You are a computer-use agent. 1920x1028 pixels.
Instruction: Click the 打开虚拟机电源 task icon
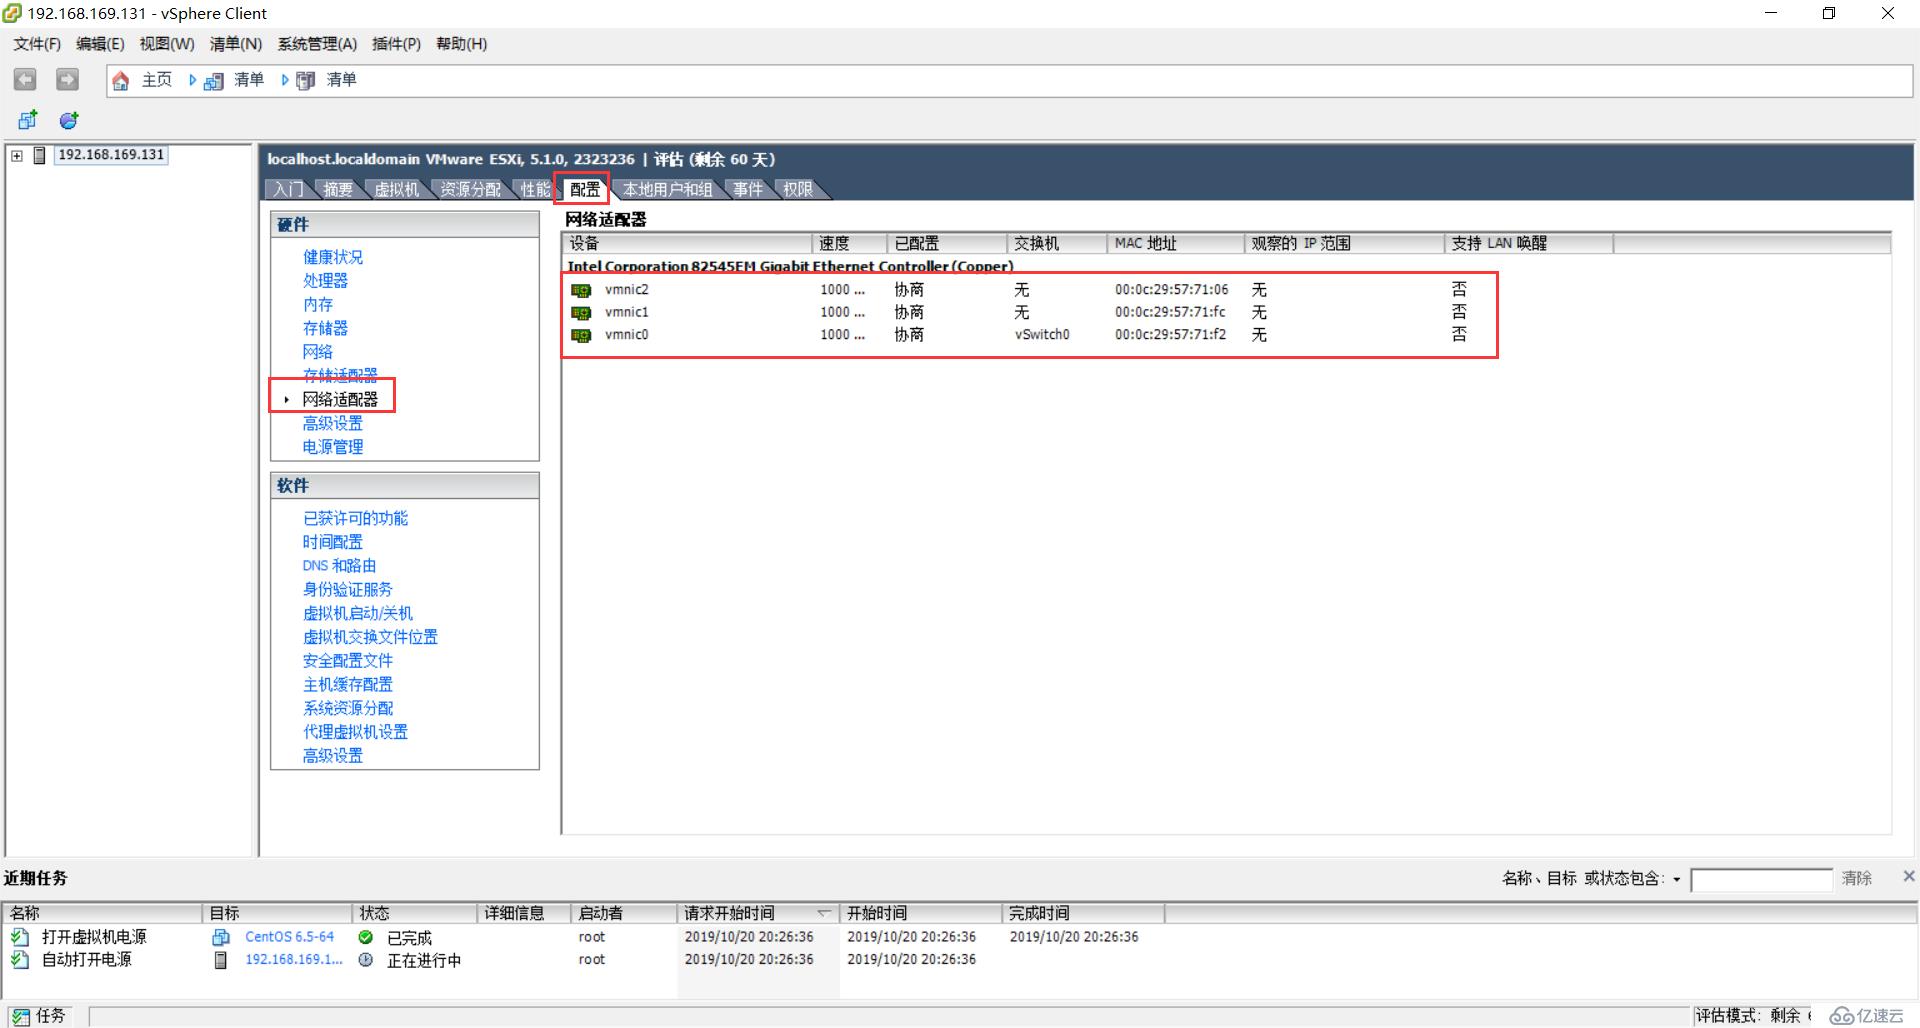20,937
